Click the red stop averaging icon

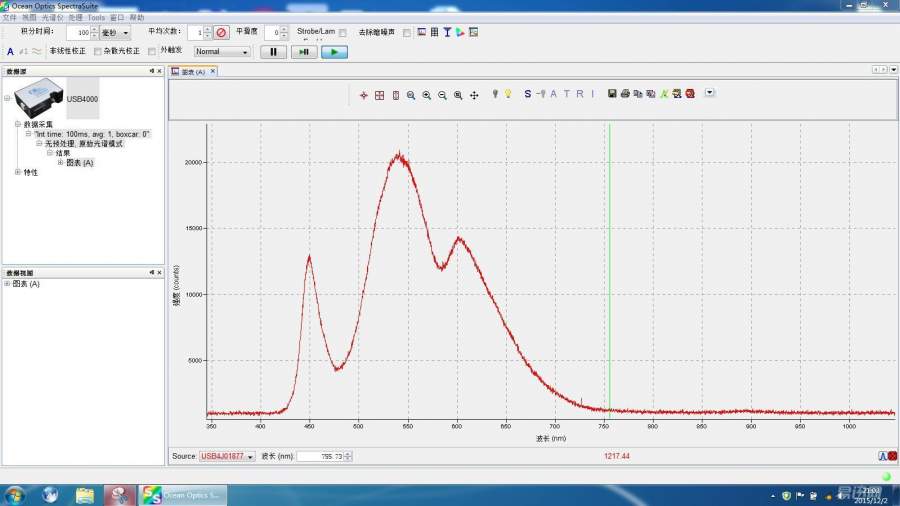coord(222,32)
